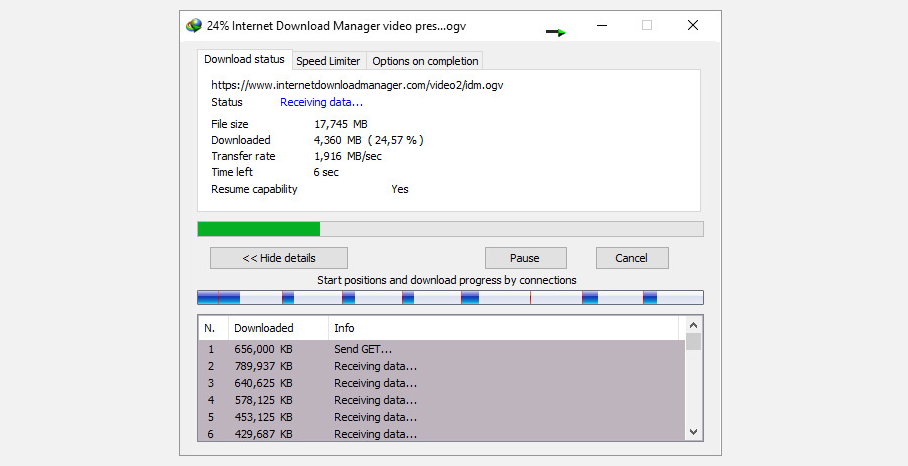Click the green download progress bar
This screenshot has height=466, width=908.
[x=450, y=229]
